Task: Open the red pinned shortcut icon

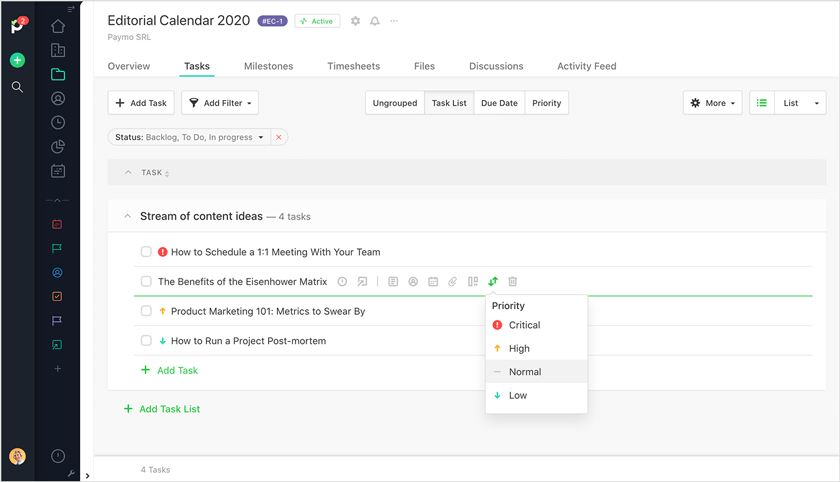Action: tap(57, 224)
